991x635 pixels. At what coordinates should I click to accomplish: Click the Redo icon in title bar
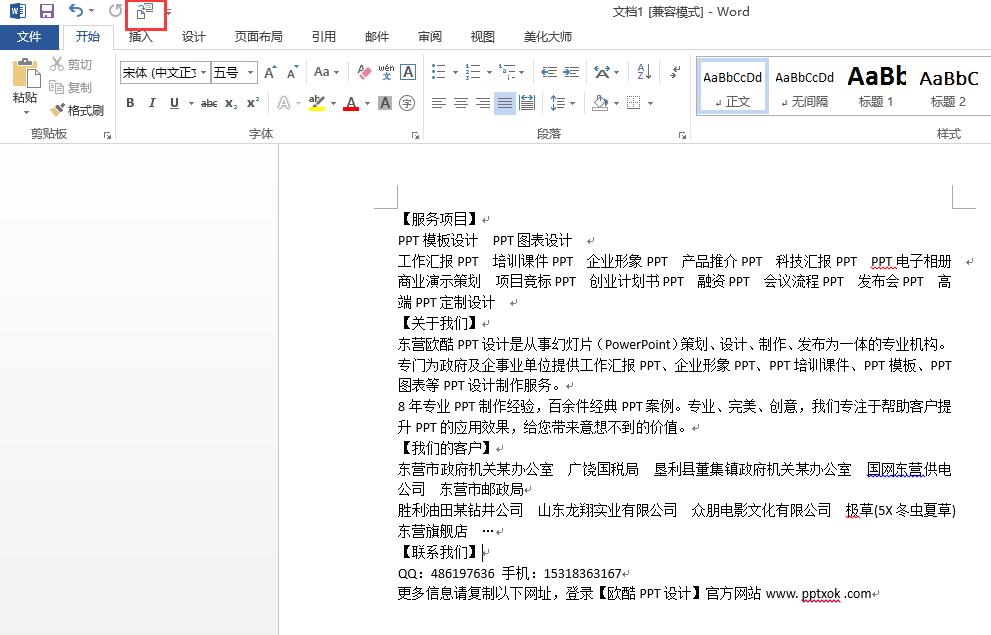[115, 11]
